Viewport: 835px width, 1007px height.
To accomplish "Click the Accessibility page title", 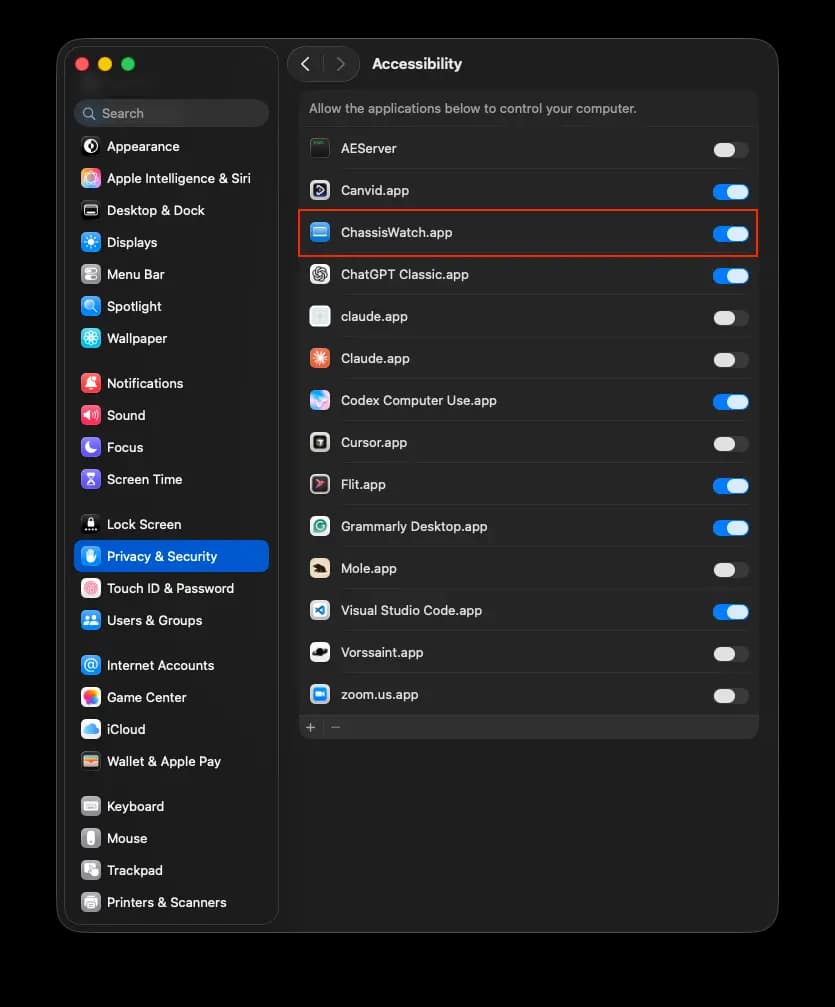I will tap(417, 64).
